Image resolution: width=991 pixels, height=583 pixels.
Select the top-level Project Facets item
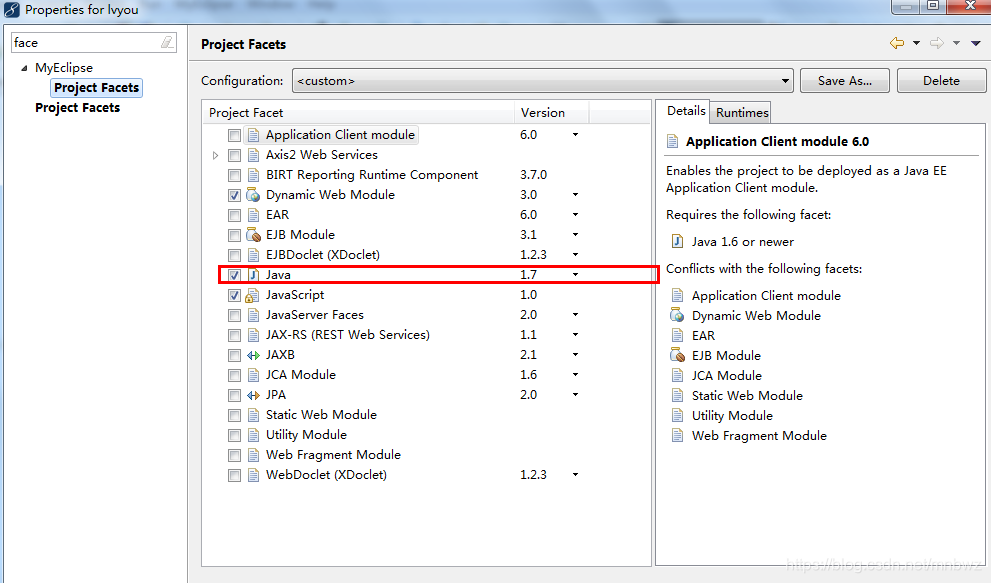pos(78,107)
